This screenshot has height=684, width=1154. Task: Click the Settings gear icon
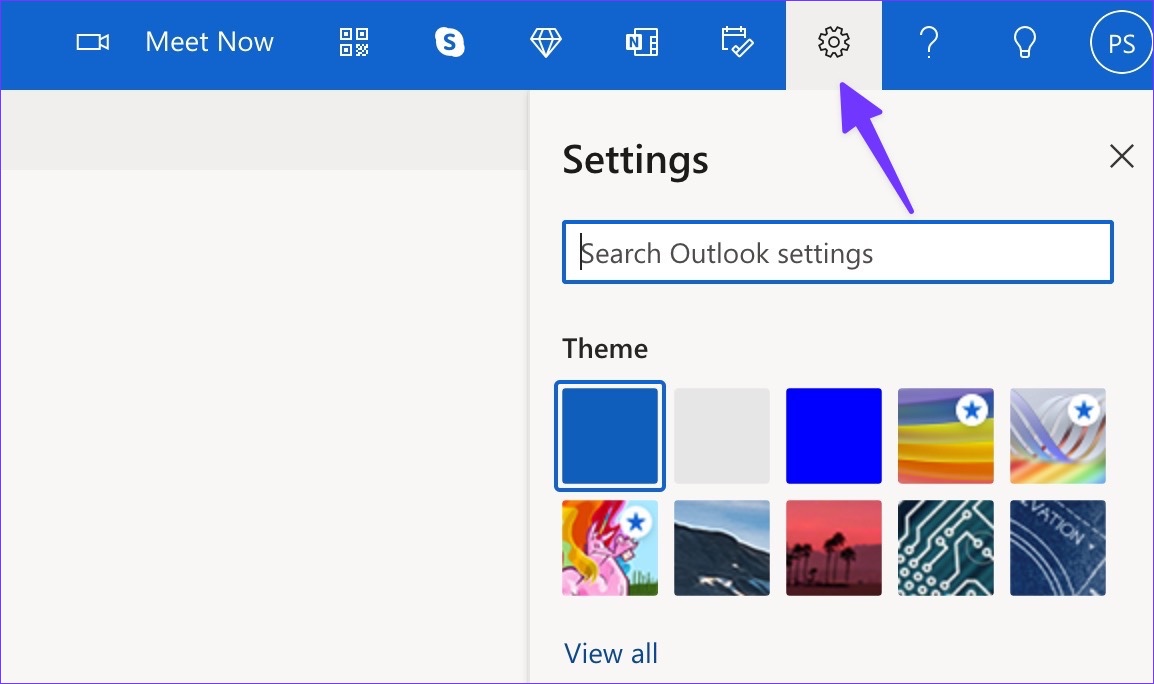833,43
